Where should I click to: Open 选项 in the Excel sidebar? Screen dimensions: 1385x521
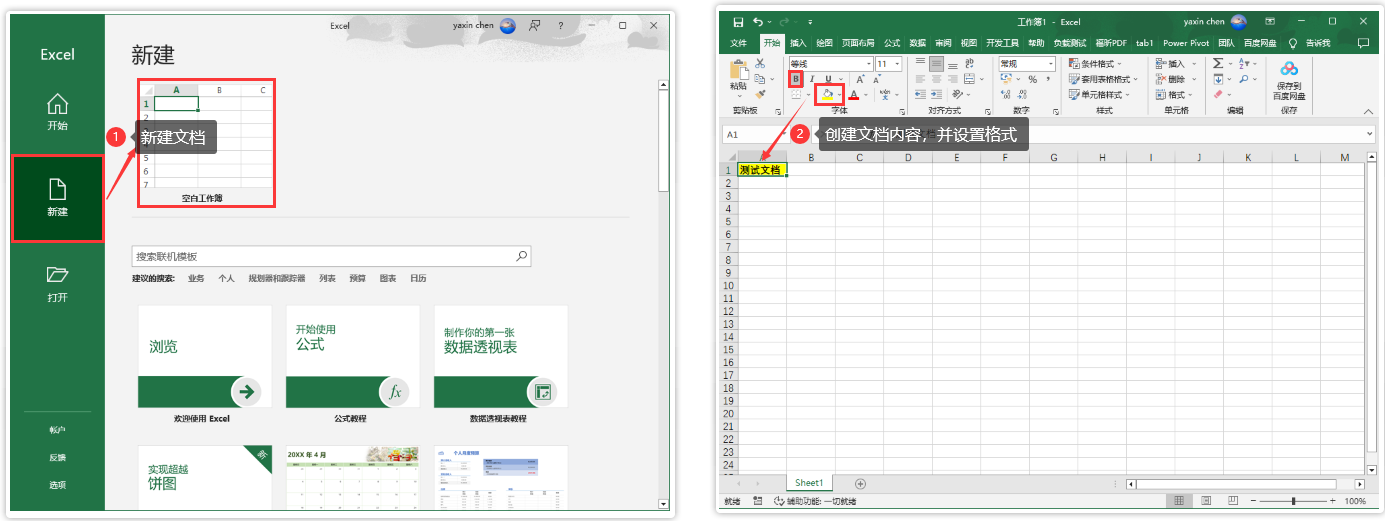pyautogui.click(x=57, y=485)
